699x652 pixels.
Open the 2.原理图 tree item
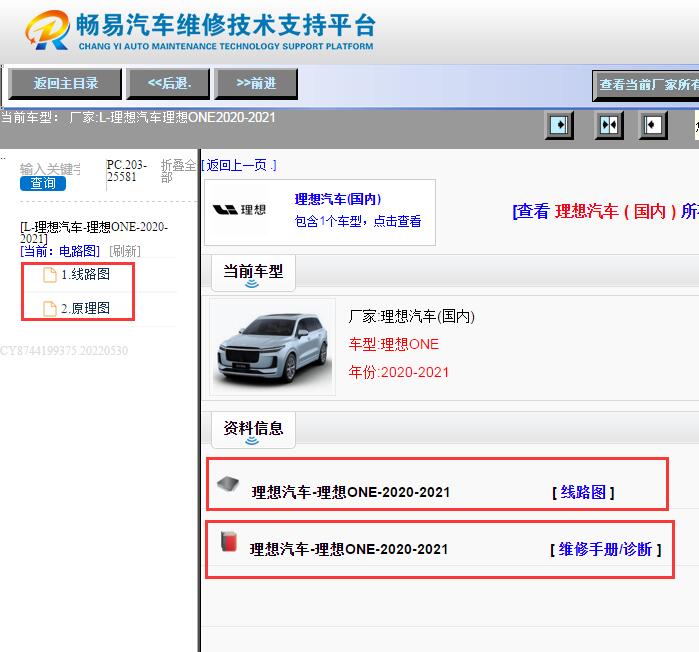tap(85, 308)
